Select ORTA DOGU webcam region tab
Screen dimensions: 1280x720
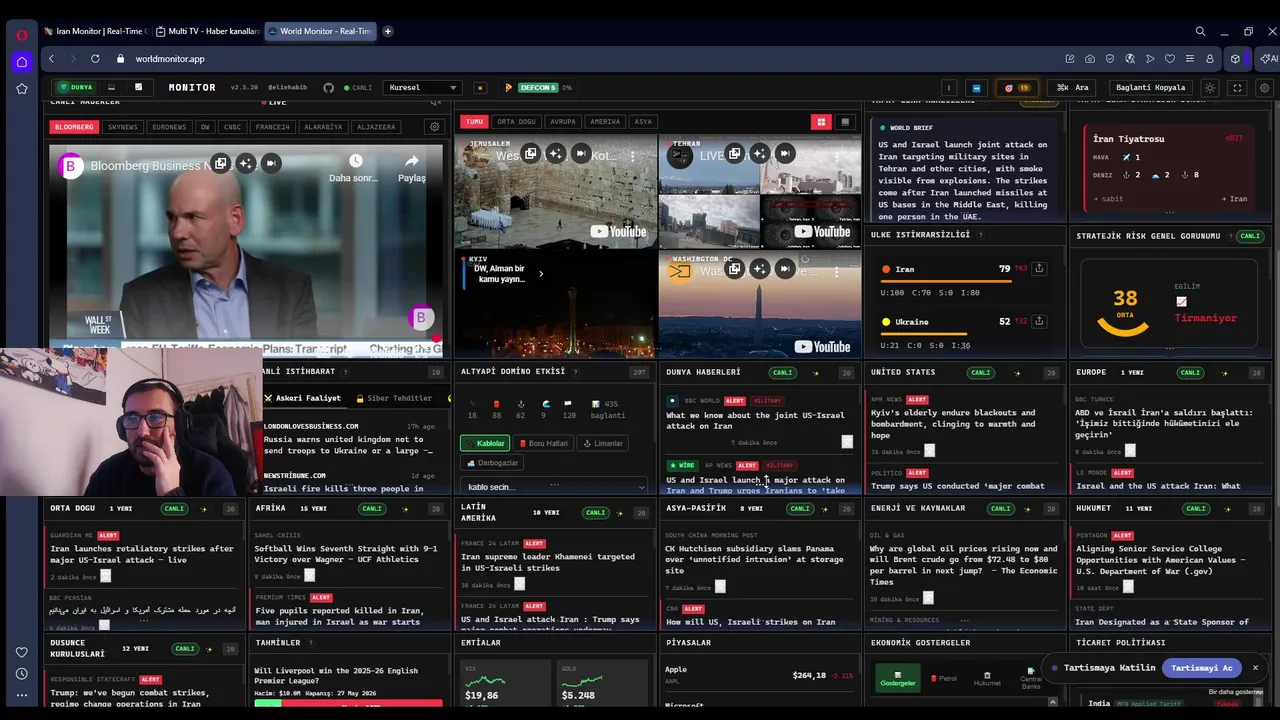pyautogui.click(x=517, y=122)
